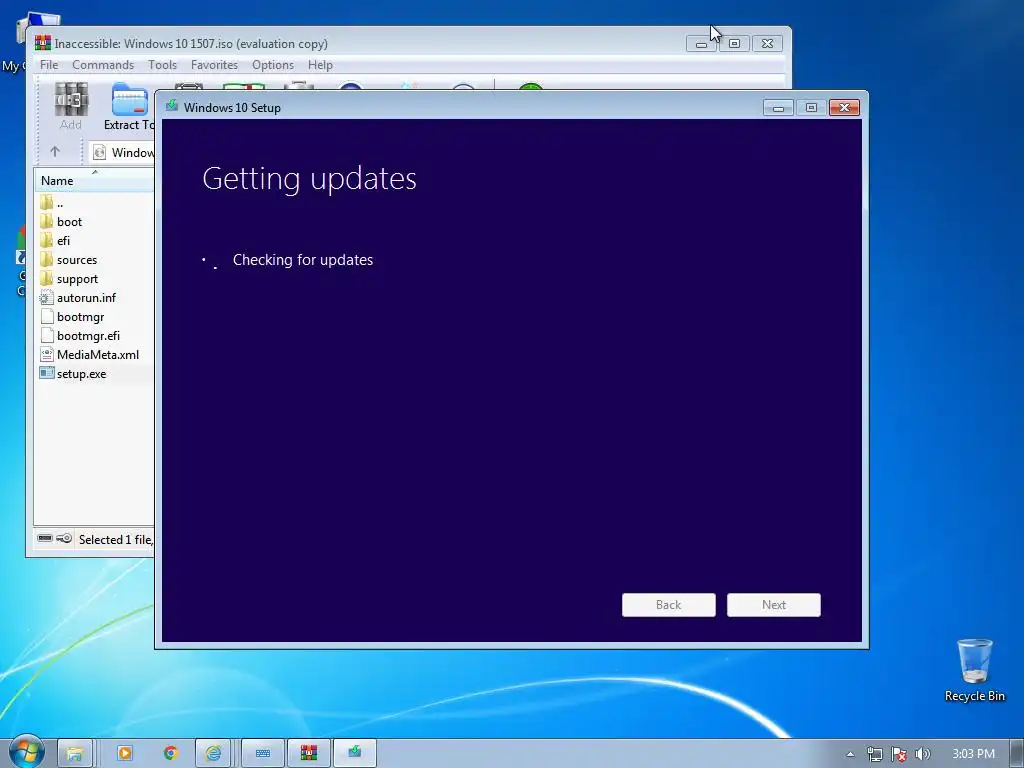Screen dimensions: 1024x768
Task: Click the 3:03 PM clock
Action: [973, 754]
